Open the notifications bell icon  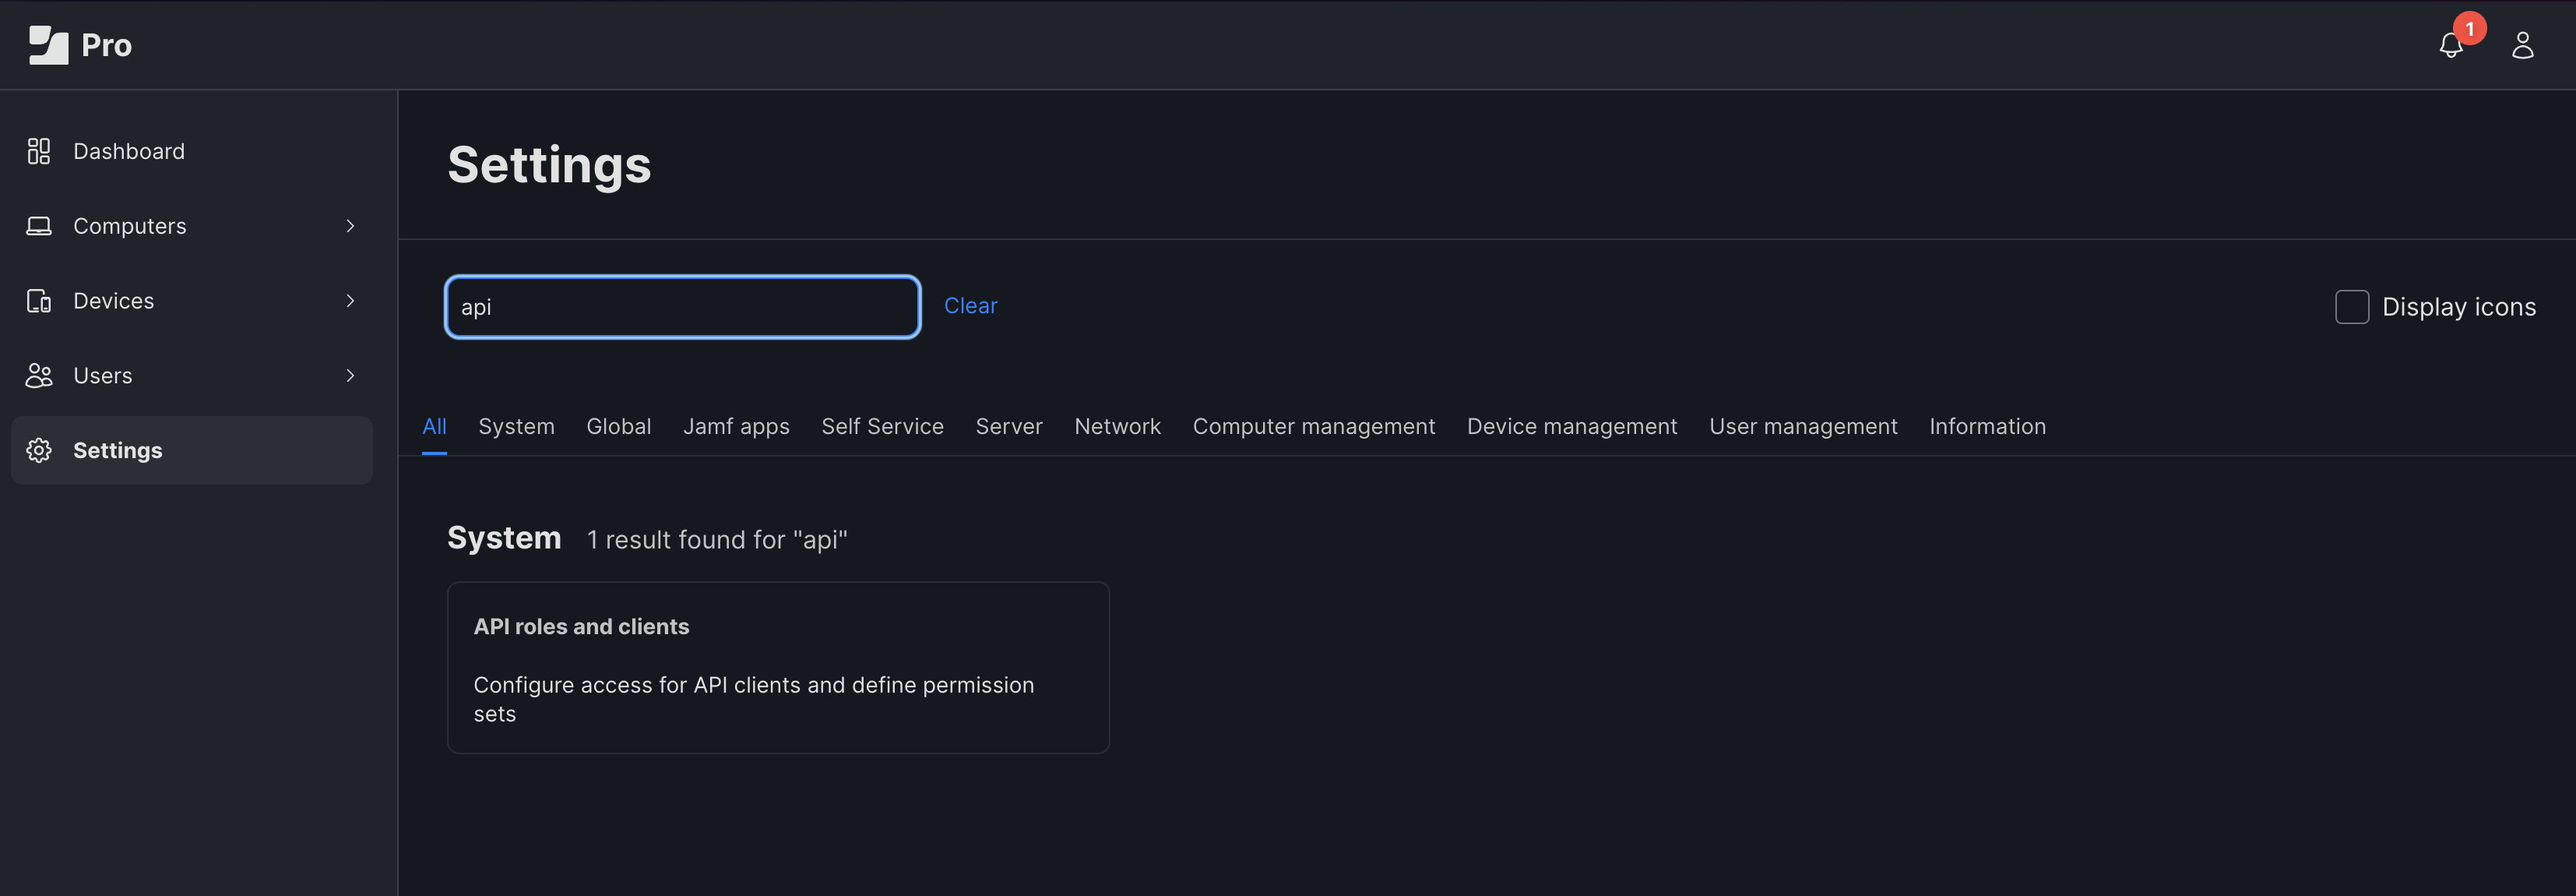pos(2450,46)
